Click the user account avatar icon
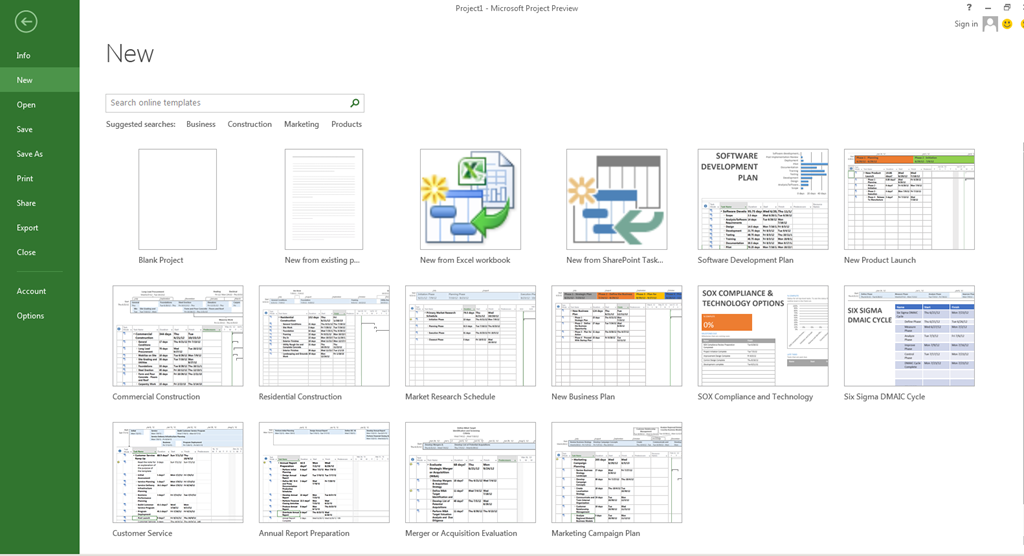 990,24
